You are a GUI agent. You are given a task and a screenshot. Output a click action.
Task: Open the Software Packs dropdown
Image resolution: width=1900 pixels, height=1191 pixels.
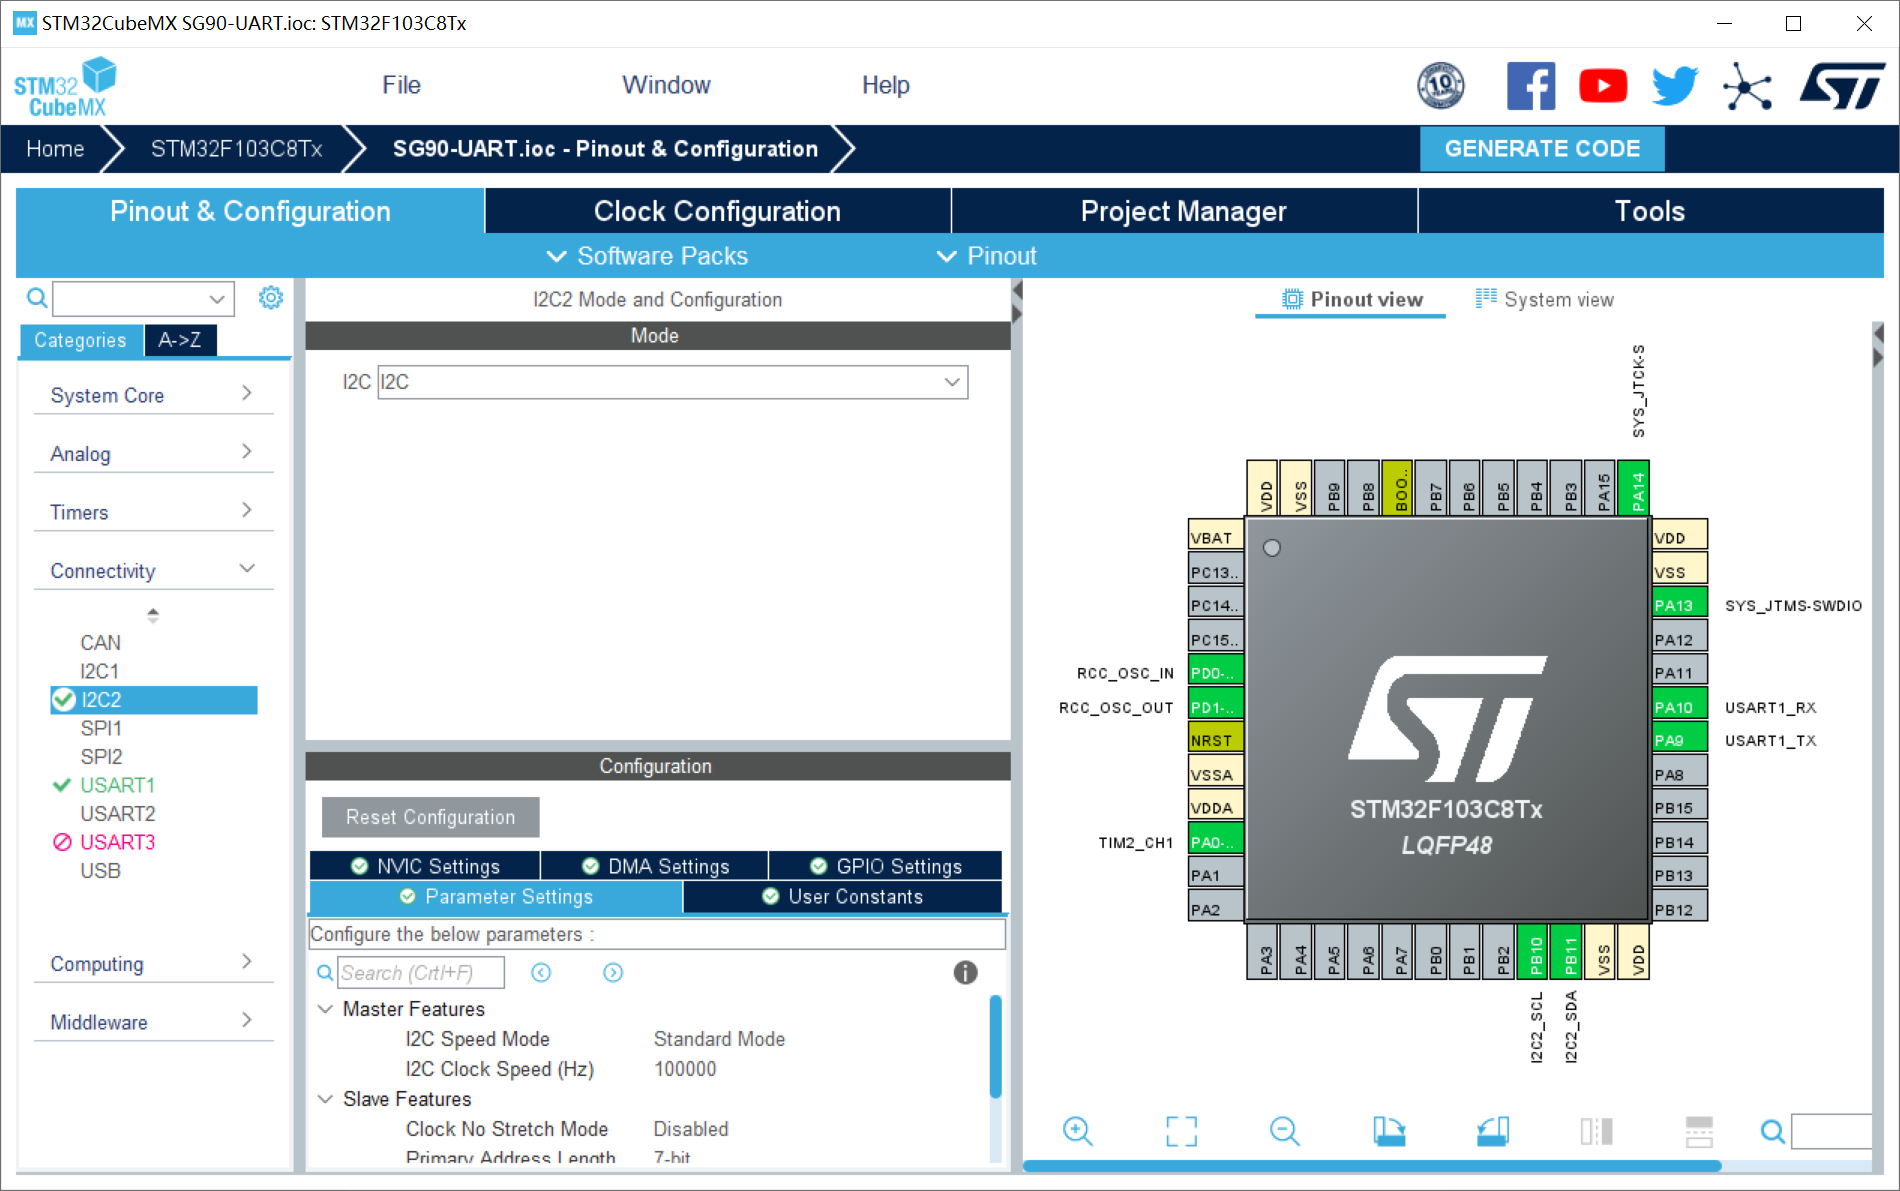(647, 256)
